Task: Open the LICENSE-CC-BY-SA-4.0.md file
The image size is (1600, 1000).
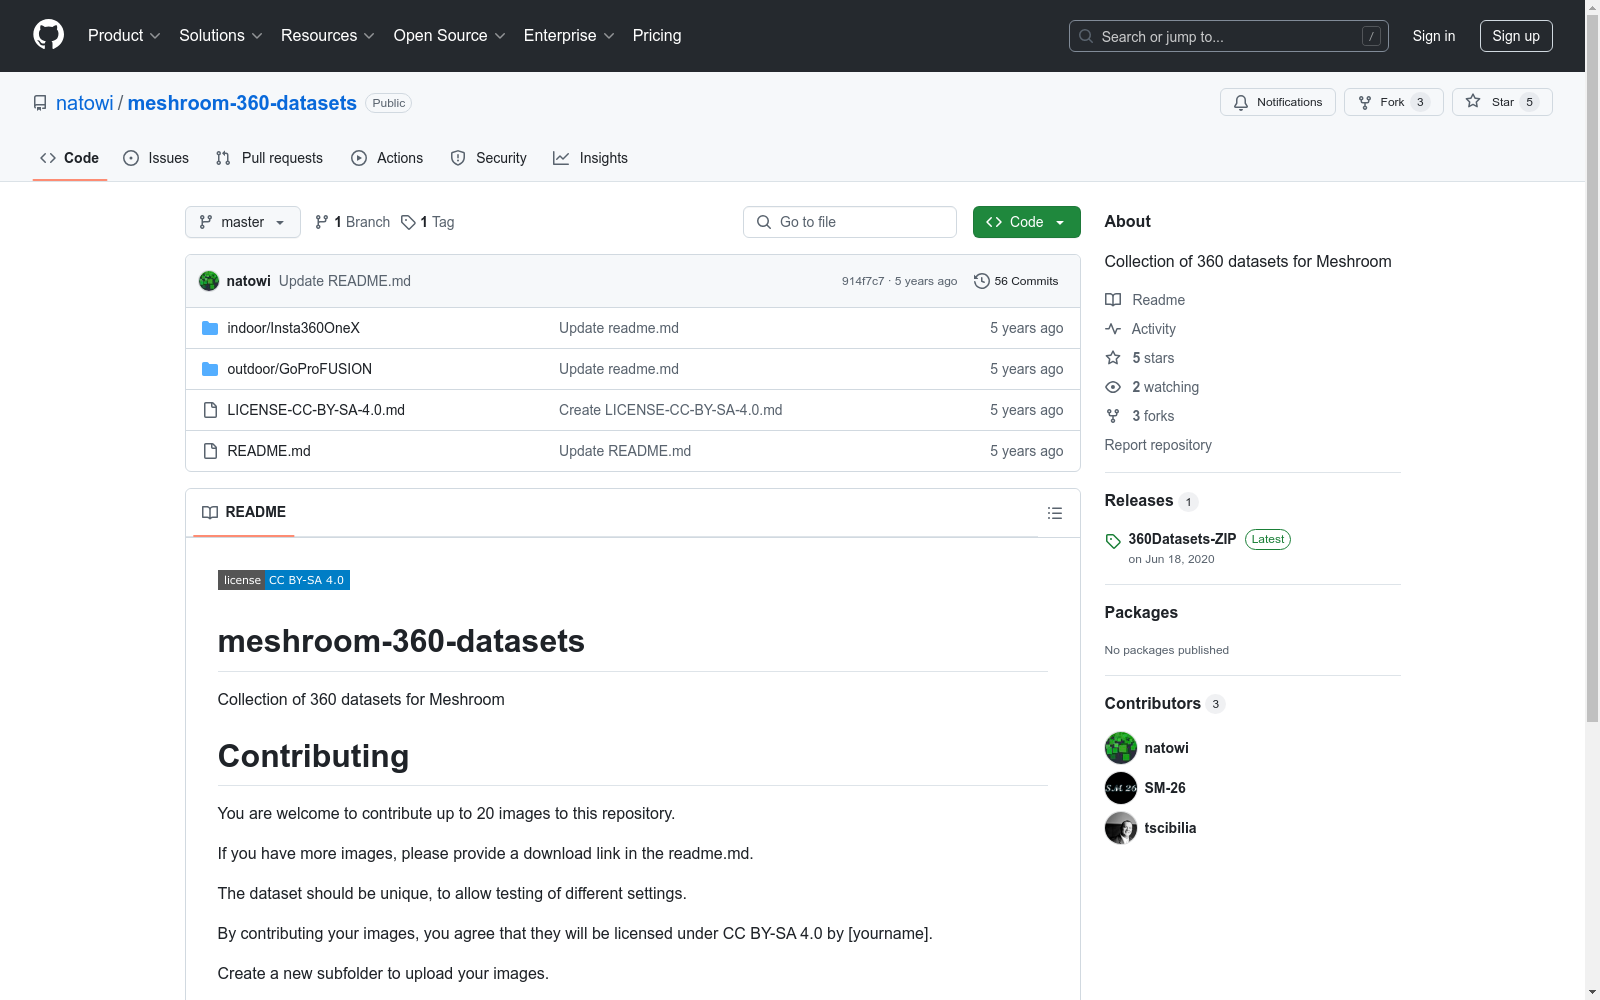Action: tap(316, 410)
